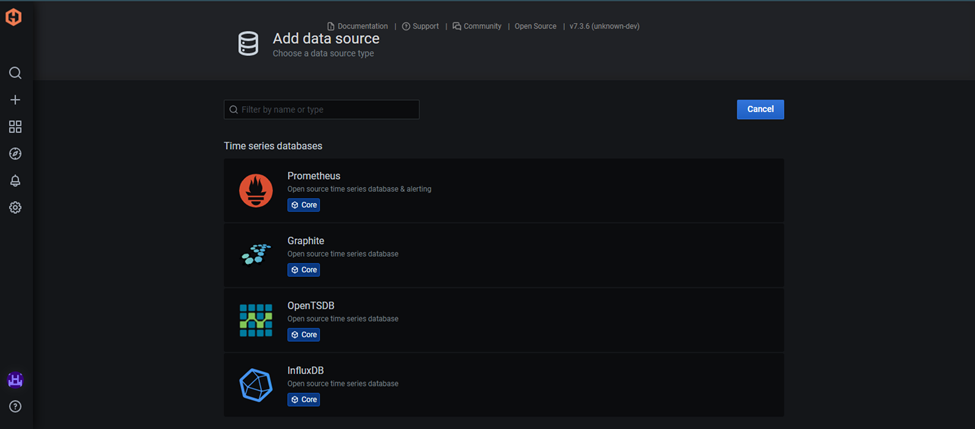This screenshot has width=975, height=429.
Task: Click the database icon beside Add data source
Action: [247, 45]
